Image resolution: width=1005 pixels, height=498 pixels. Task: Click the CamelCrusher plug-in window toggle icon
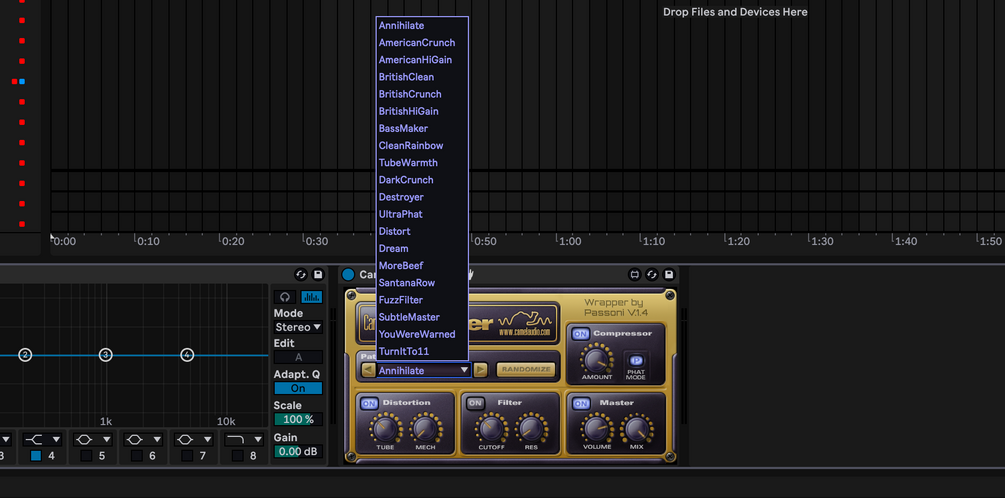[635, 274]
